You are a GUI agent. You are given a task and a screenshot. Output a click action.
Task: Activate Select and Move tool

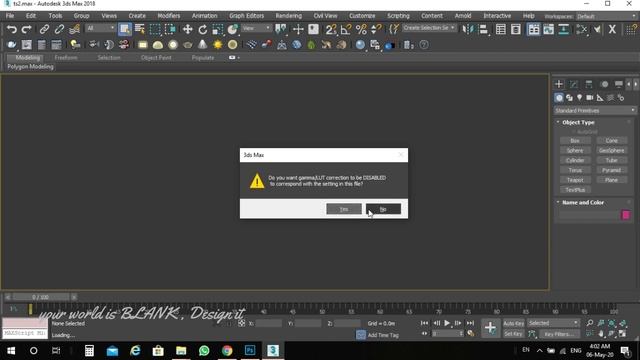pos(187,29)
